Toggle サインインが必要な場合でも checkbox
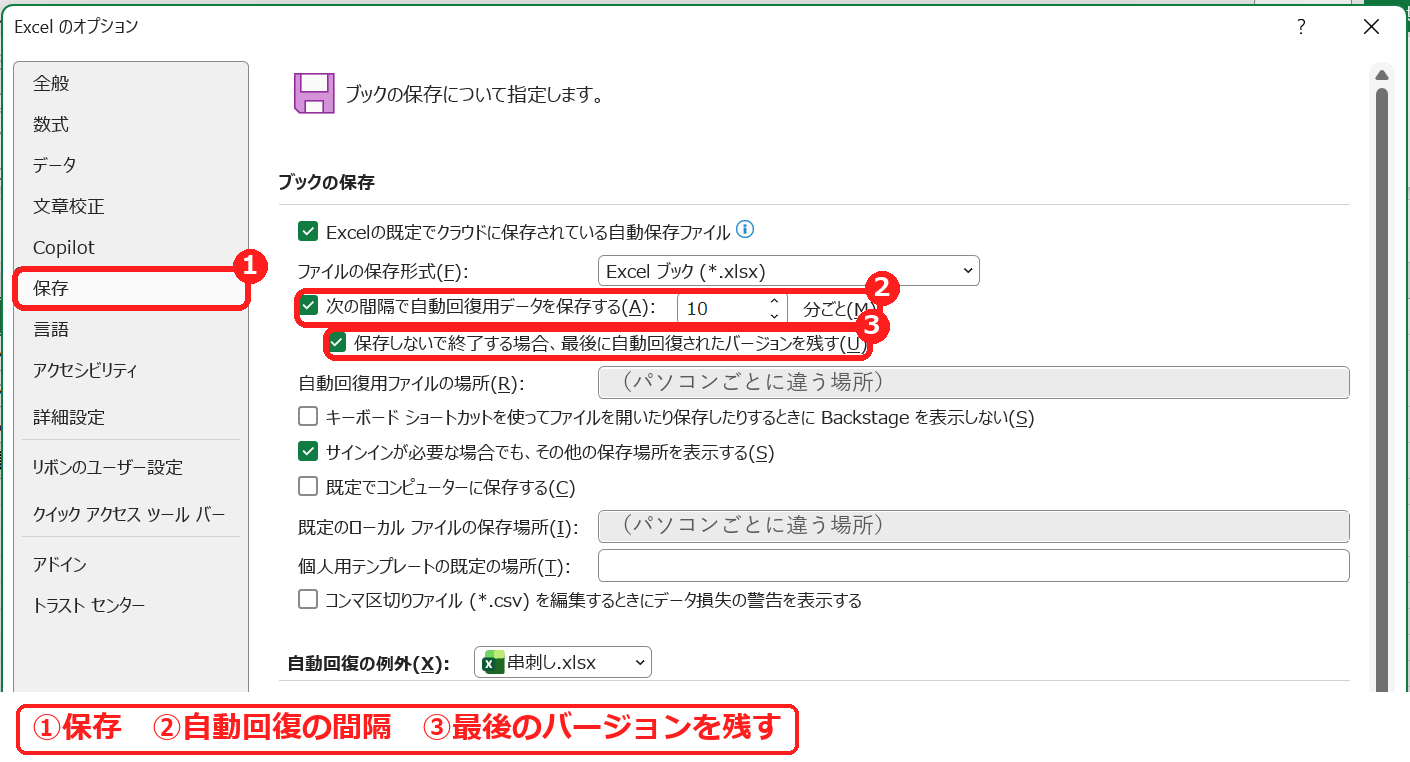Viewport: 1410px width, 762px height. (308, 452)
